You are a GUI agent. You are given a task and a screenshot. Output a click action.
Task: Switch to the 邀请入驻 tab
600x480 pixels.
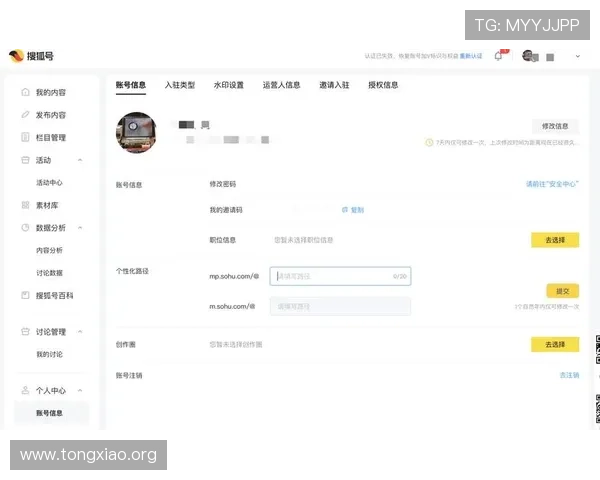334,85
